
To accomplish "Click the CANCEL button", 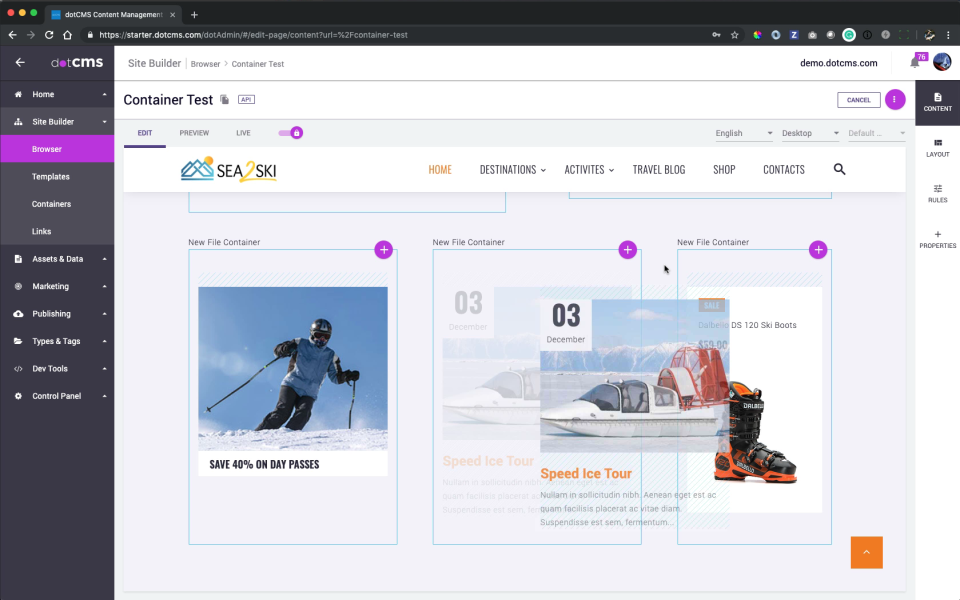I will tap(858, 99).
